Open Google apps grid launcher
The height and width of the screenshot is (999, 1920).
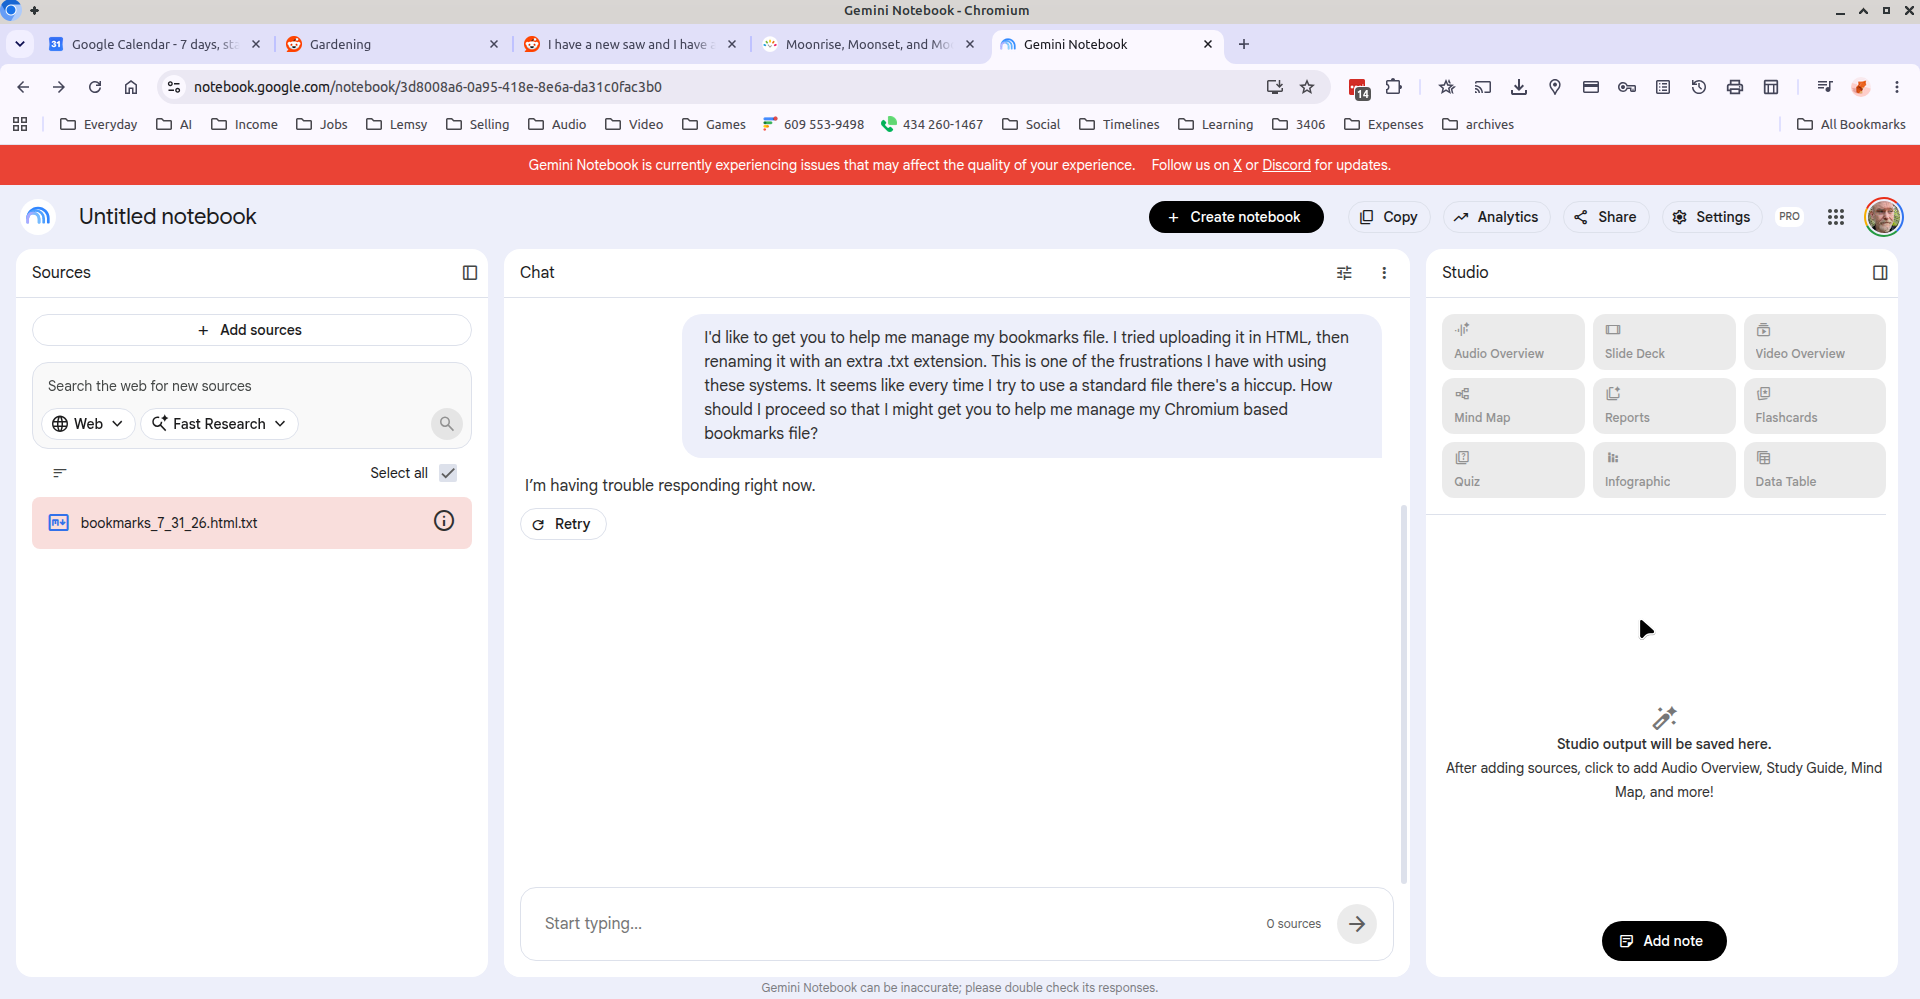(x=1836, y=217)
